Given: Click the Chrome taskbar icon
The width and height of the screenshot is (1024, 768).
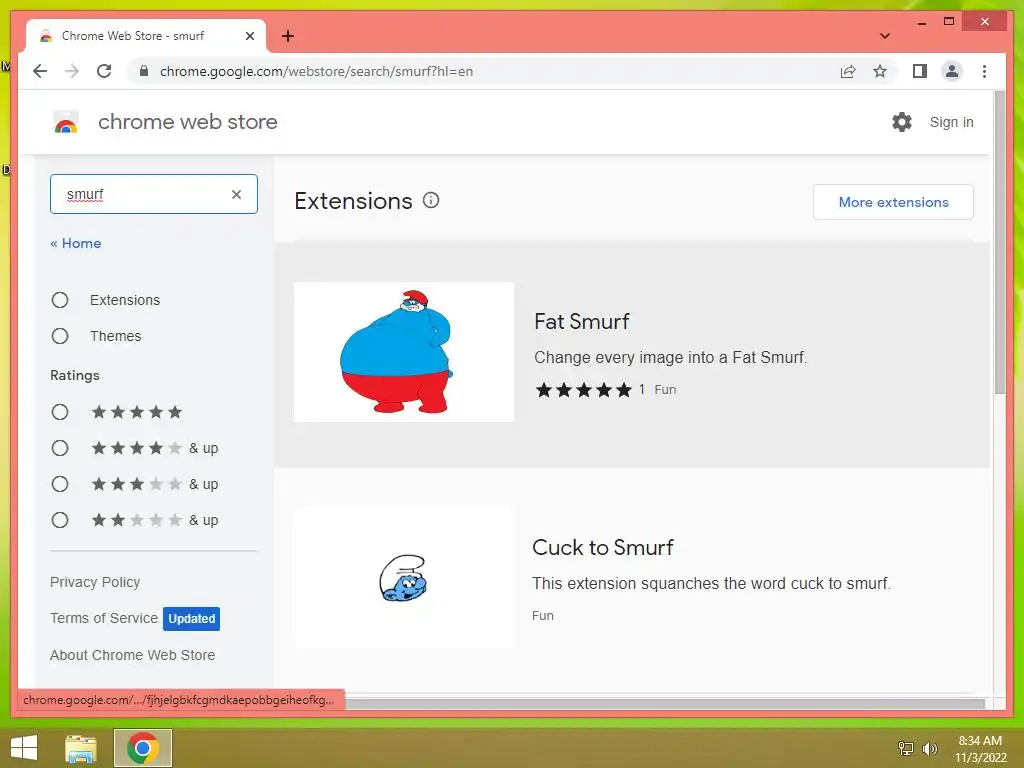Looking at the screenshot, I should click(x=143, y=748).
